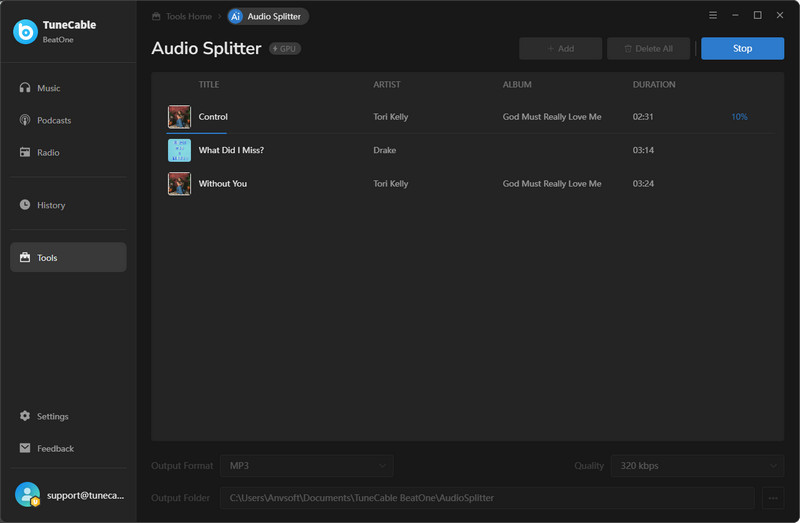Open the Quality 320 kbps dropdown
The height and width of the screenshot is (523, 800).
(697, 465)
